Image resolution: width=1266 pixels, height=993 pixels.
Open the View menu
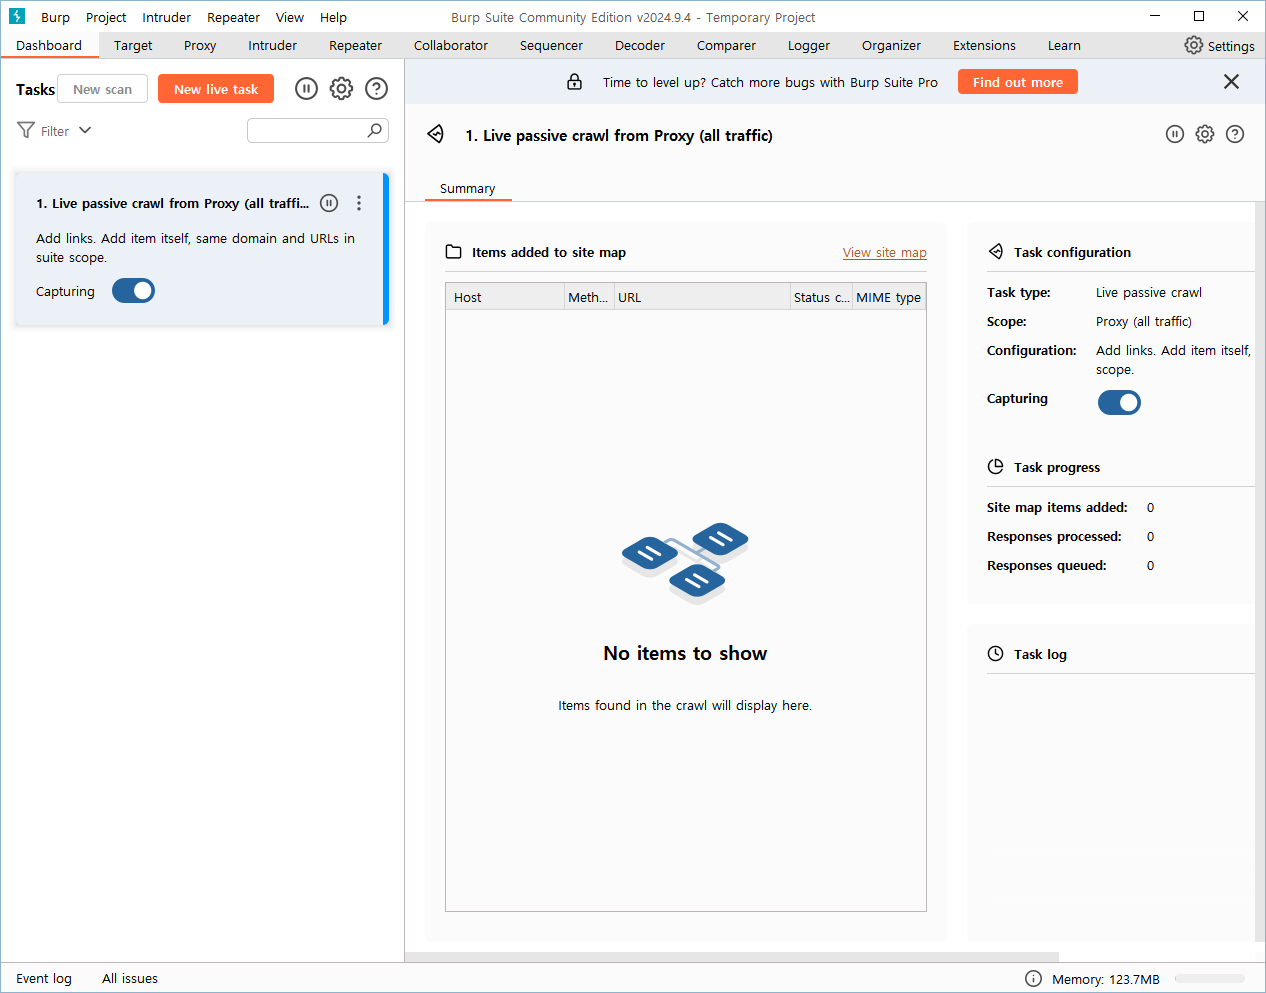pyautogui.click(x=290, y=17)
